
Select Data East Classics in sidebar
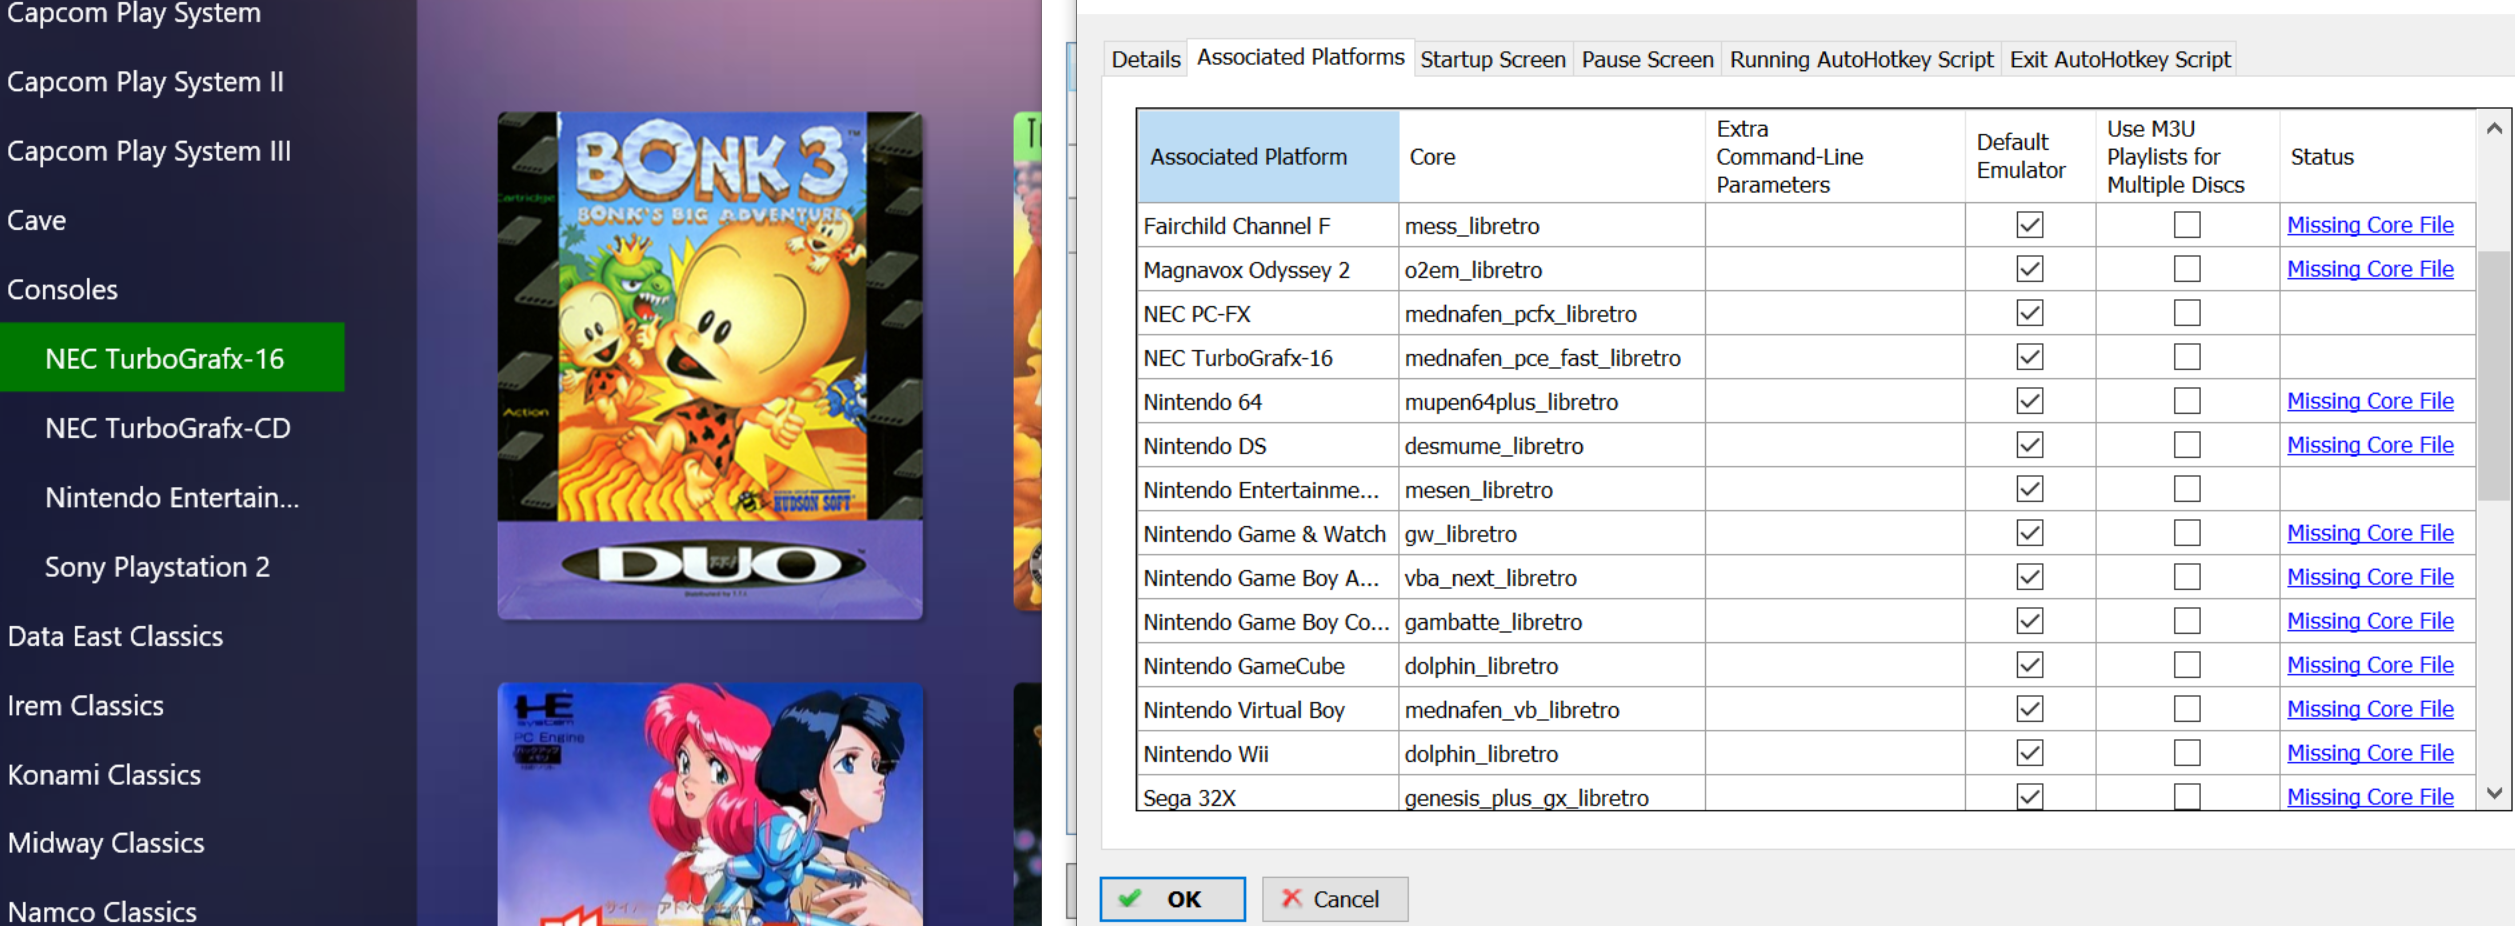tap(115, 636)
